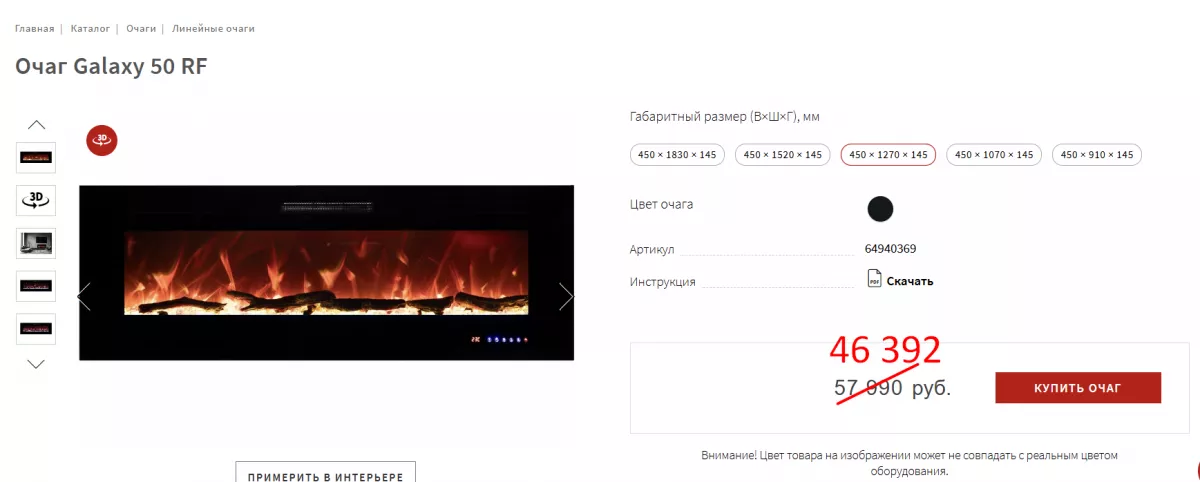Show next fireplace image with right arrow
Viewport: 1200px width, 482px height.
pos(566,296)
